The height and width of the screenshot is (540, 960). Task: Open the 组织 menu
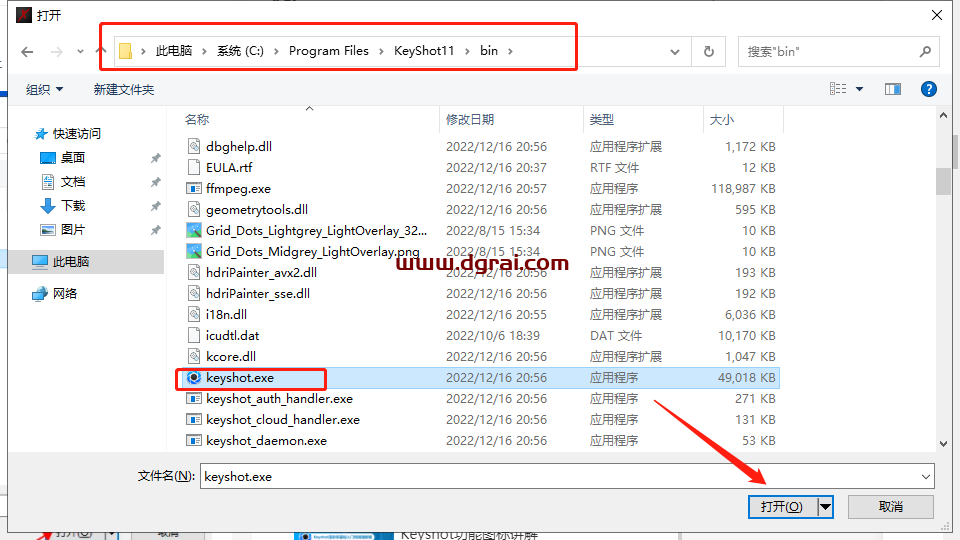pyautogui.click(x=44, y=89)
